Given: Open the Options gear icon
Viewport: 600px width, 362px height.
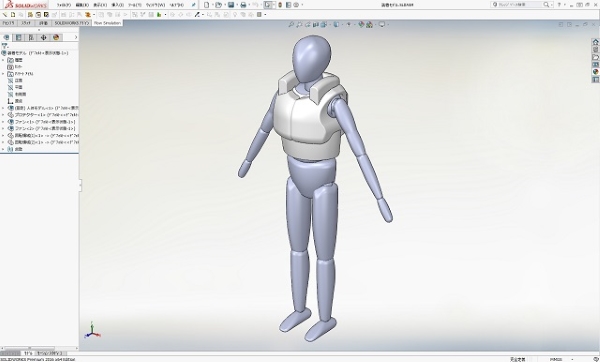Looking at the screenshot, I should click(296, 5).
